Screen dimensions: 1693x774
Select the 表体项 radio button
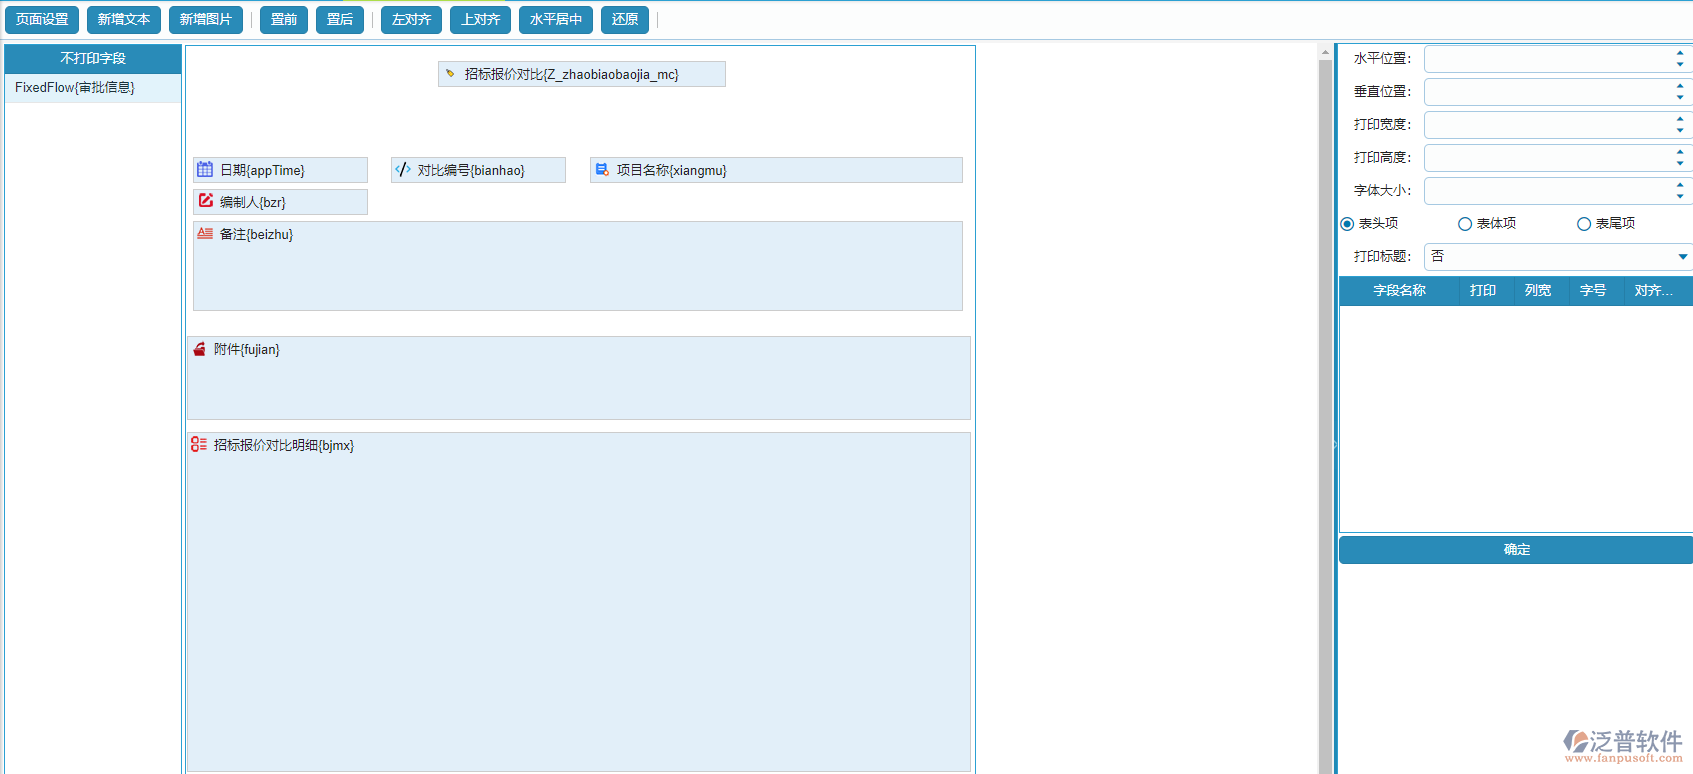1465,224
